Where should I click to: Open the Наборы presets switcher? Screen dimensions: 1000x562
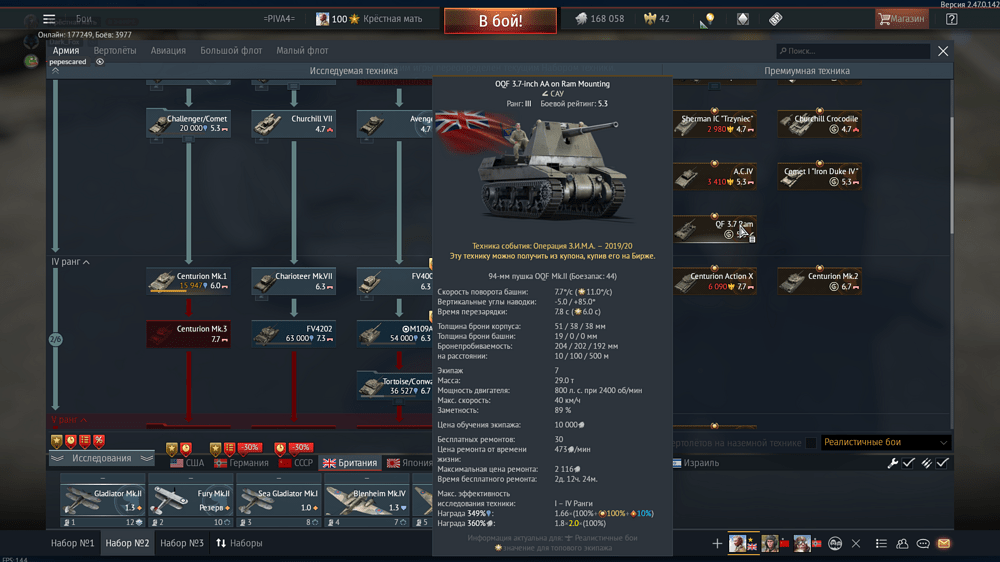239,544
